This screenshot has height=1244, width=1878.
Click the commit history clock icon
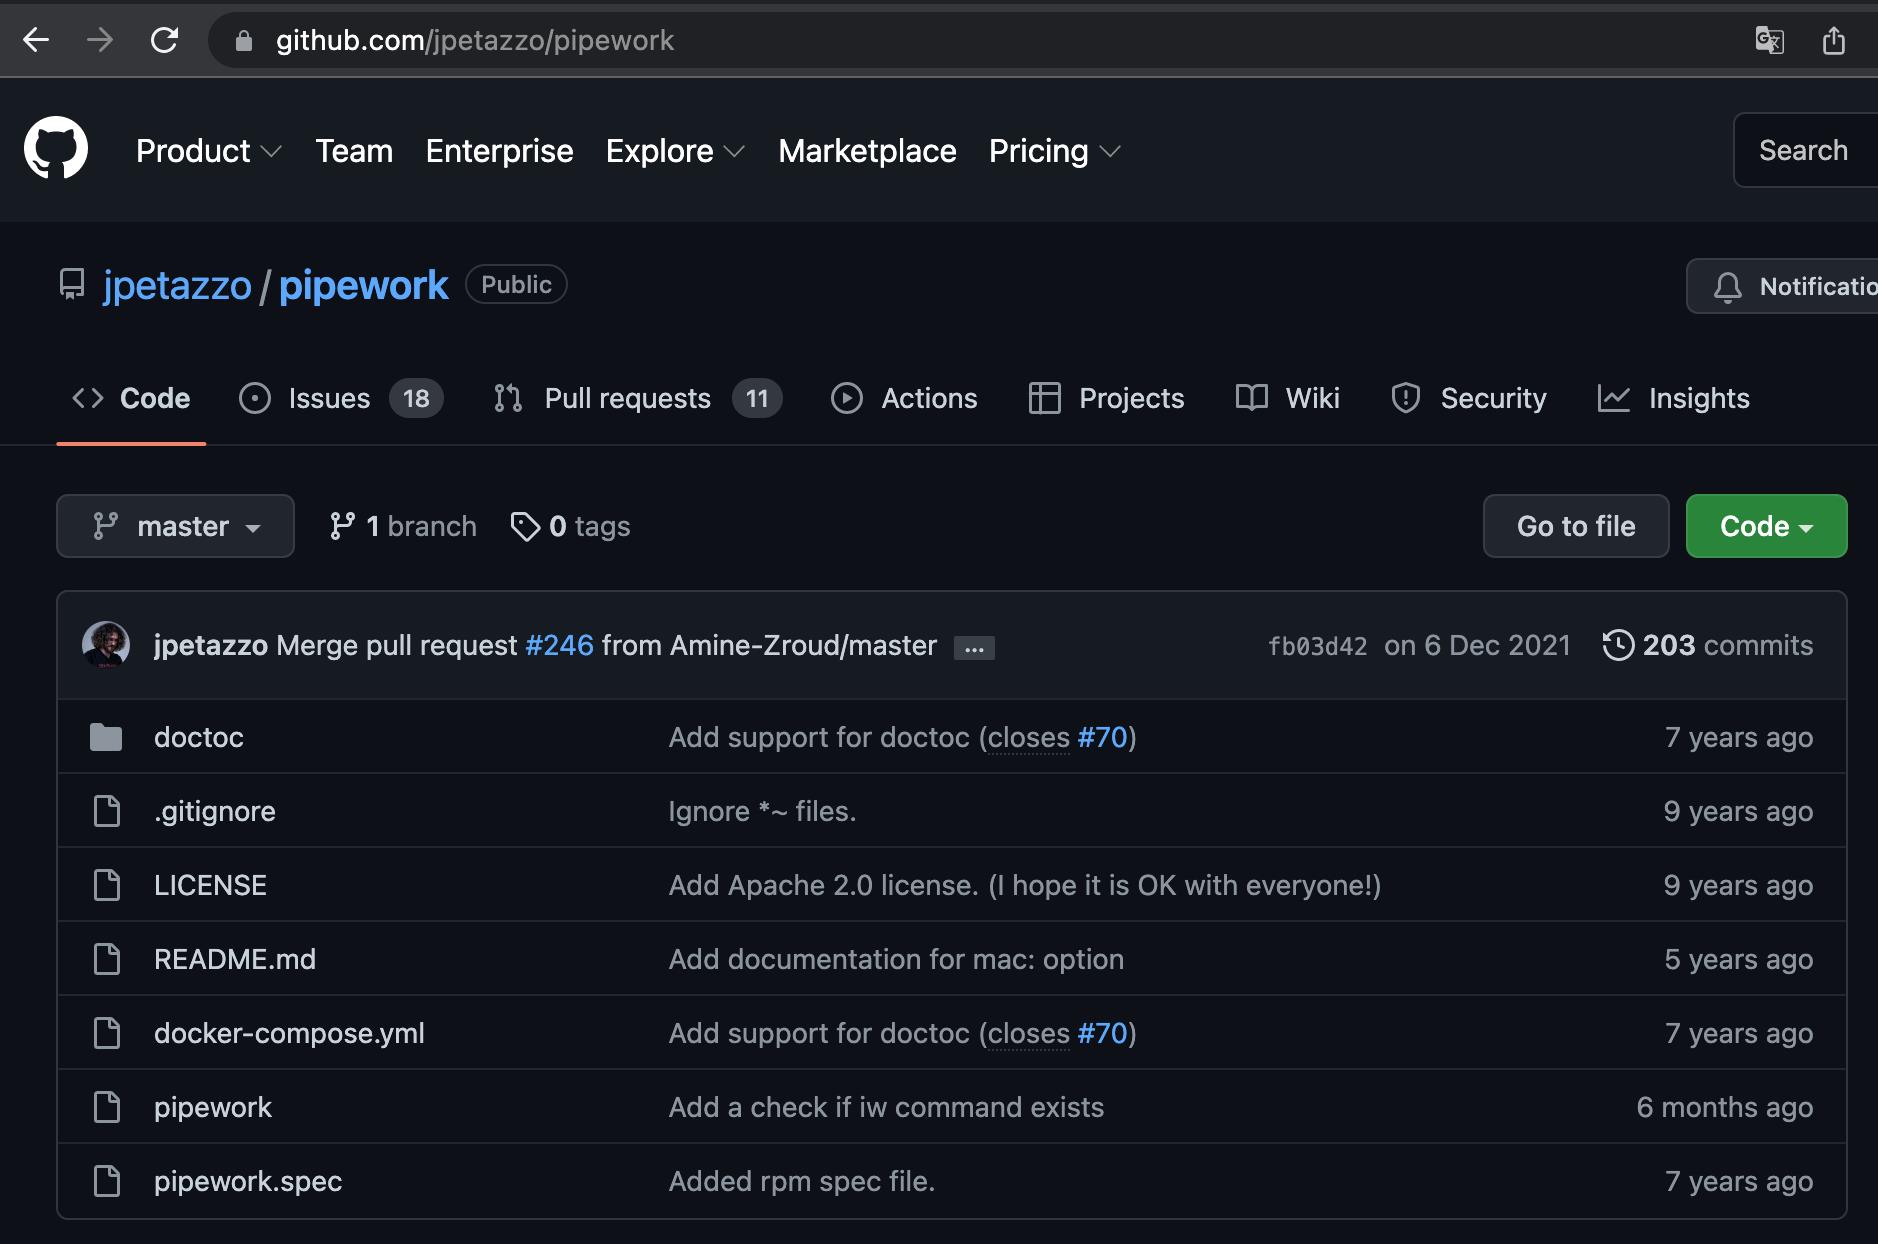pyautogui.click(x=1618, y=645)
